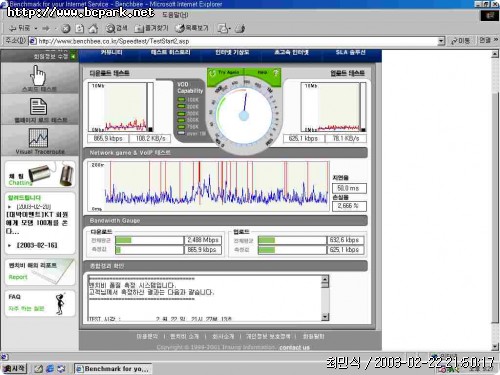Screen dimensions: 500x375
Task: Click the 2.666 % loss rate value
Action: tap(349, 206)
